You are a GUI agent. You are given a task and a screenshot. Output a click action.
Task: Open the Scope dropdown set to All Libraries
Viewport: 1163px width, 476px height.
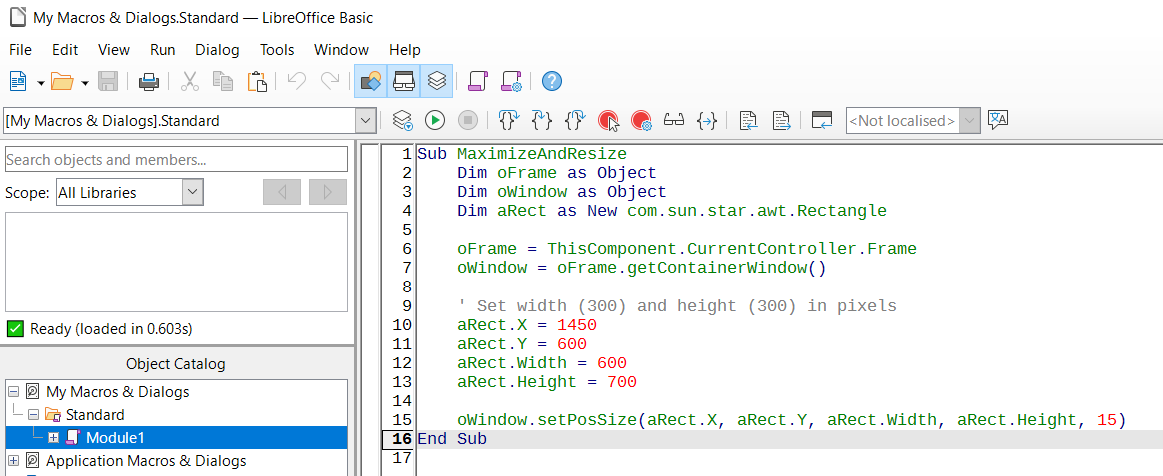tap(129, 192)
